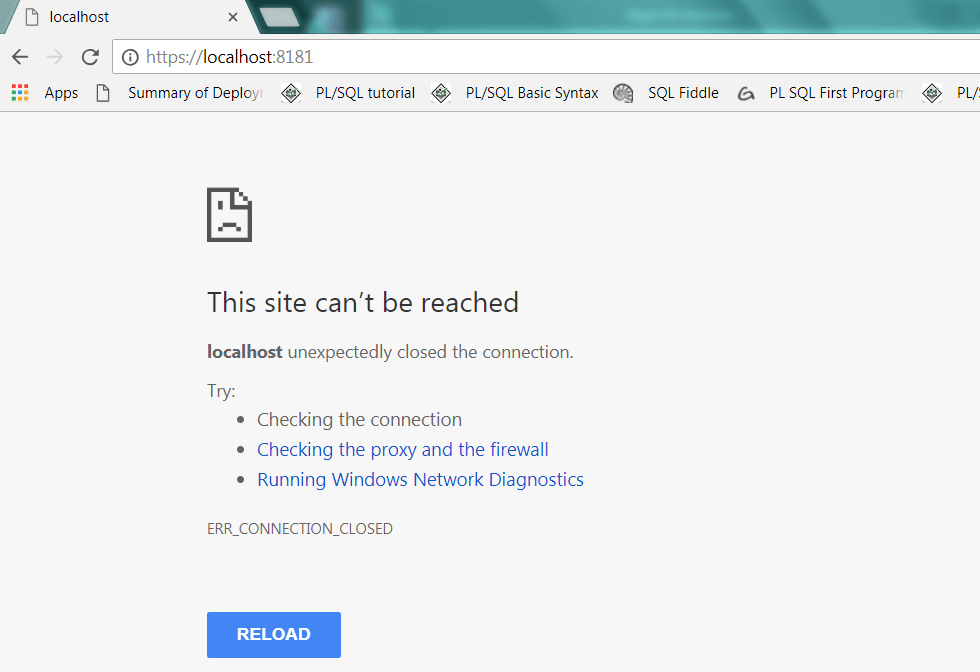The width and height of the screenshot is (980, 672).
Task: Click localhost unexpectedly closed the connection text
Action: (x=390, y=352)
